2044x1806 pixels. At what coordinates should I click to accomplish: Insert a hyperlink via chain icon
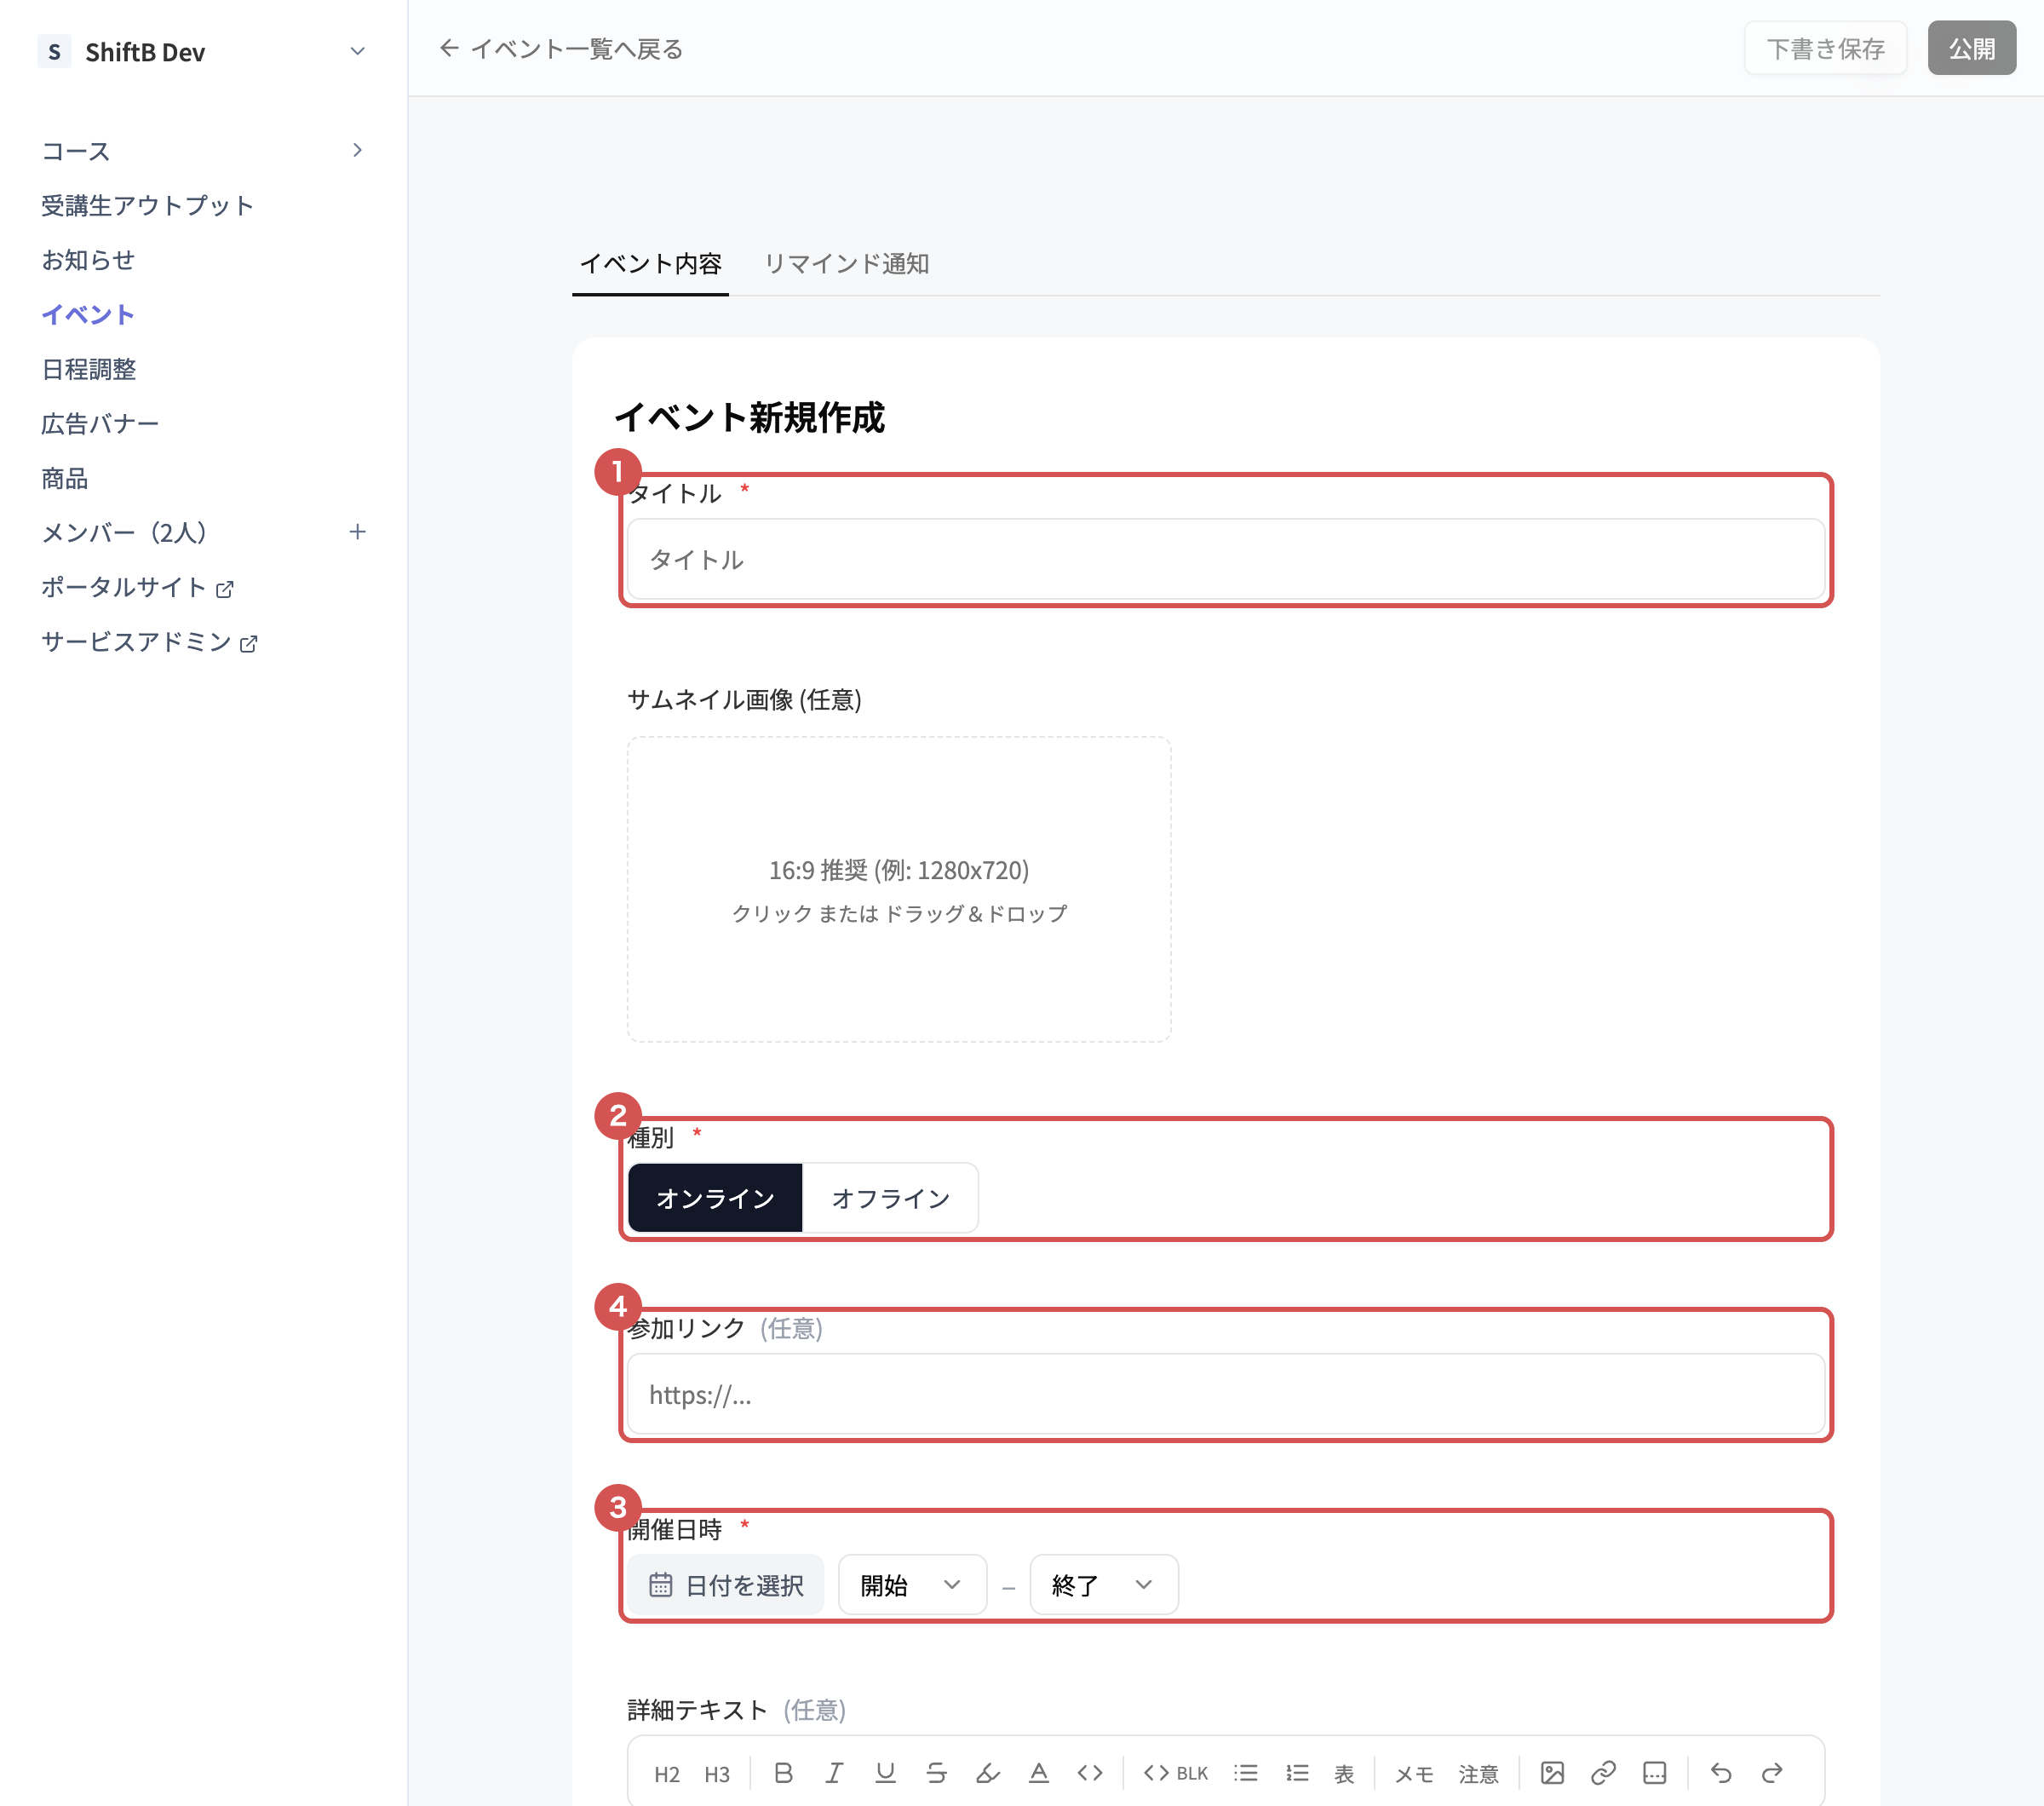1603,1773
